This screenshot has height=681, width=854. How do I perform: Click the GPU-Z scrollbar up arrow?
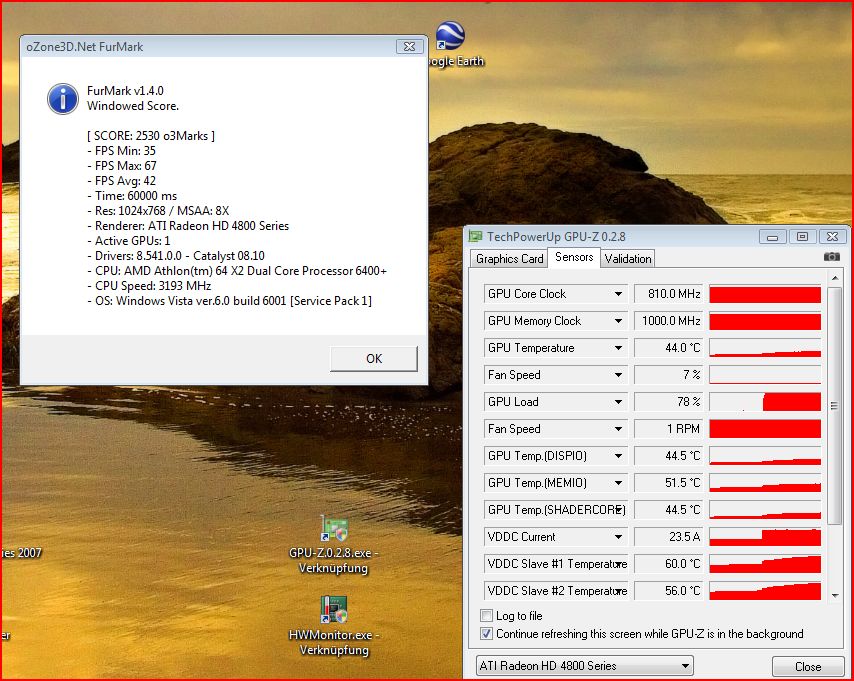(835, 278)
